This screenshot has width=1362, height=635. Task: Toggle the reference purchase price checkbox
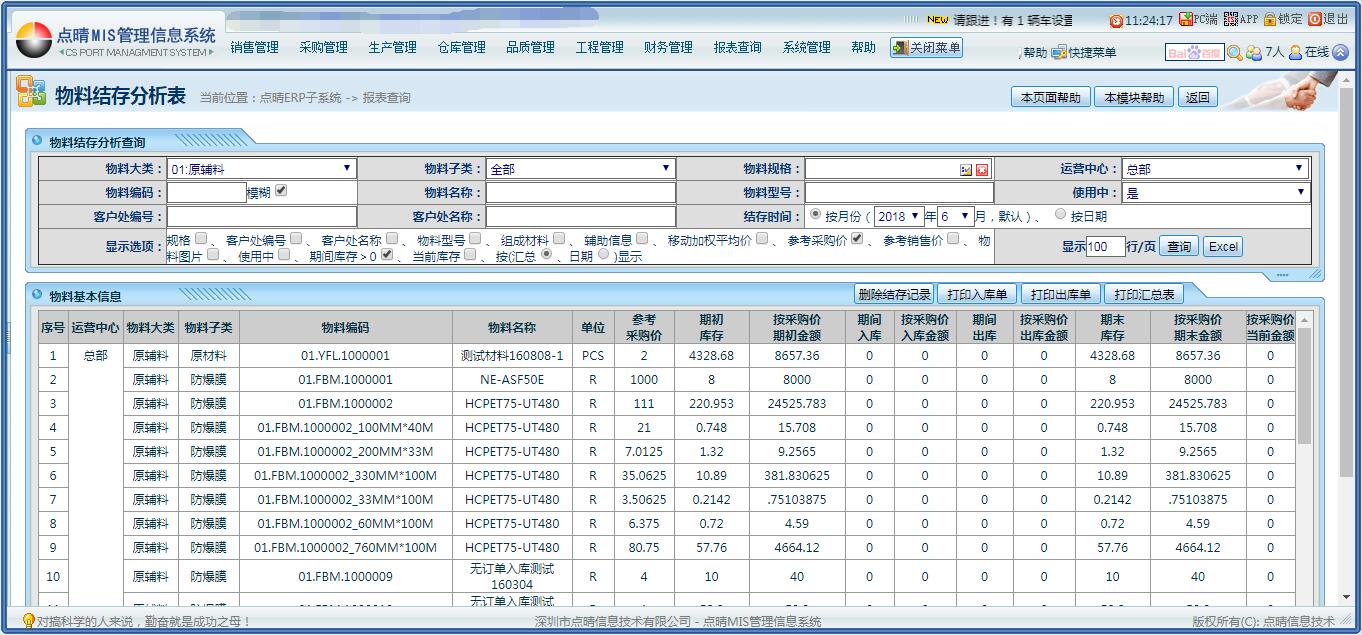pyautogui.click(x=857, y=239)
